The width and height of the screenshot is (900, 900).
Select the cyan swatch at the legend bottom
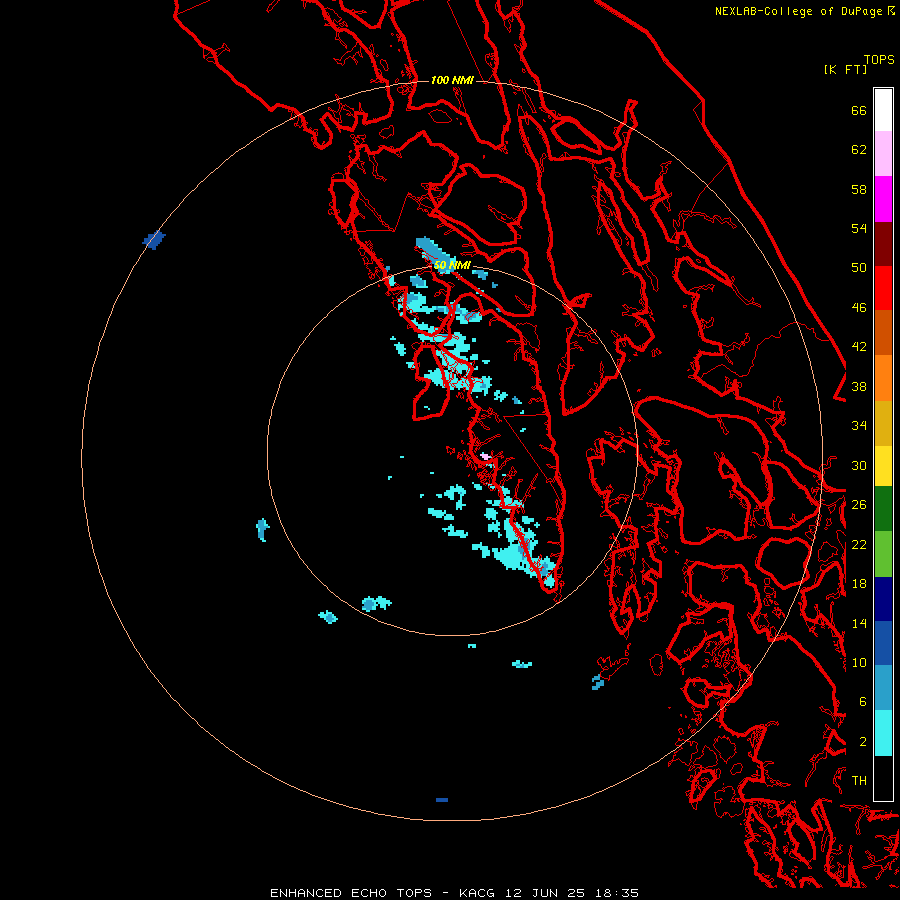coord(883,733)
